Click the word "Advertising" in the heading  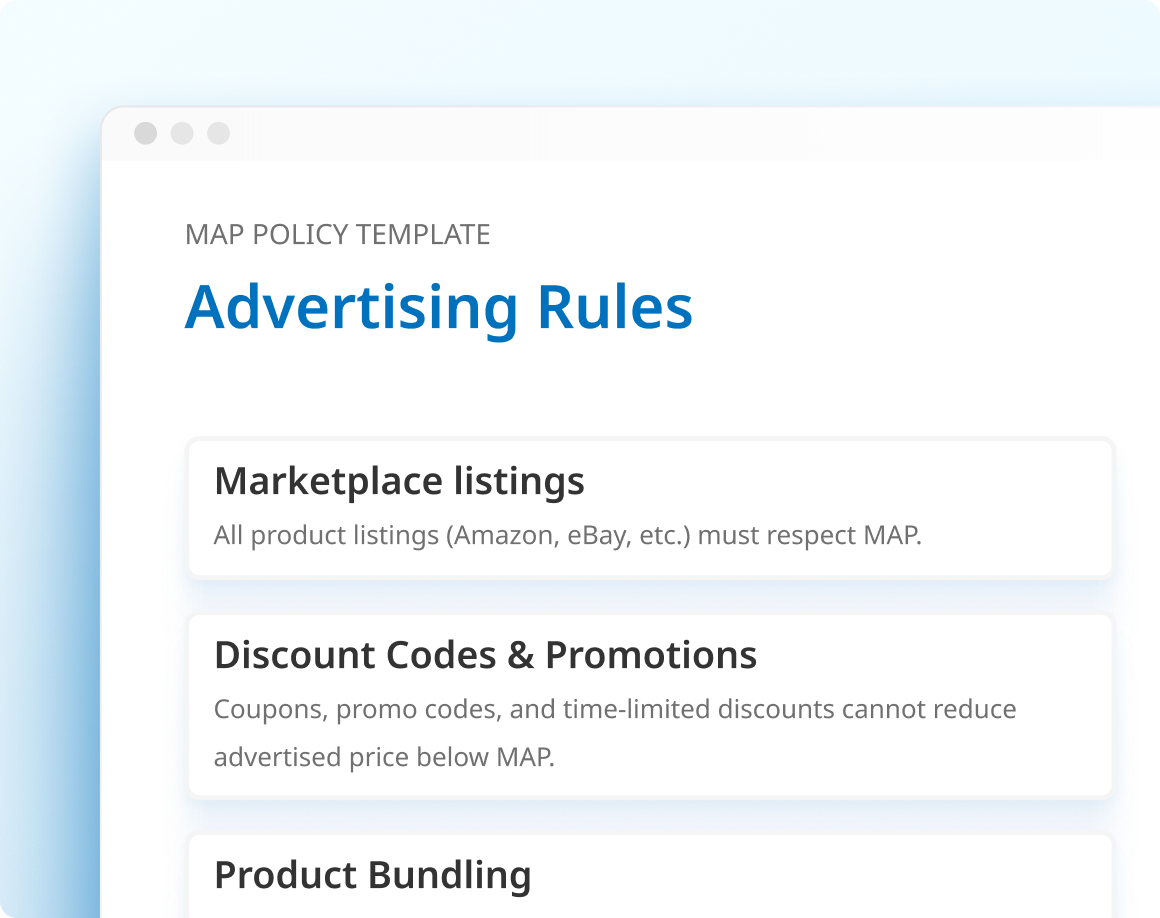(352, 307)
